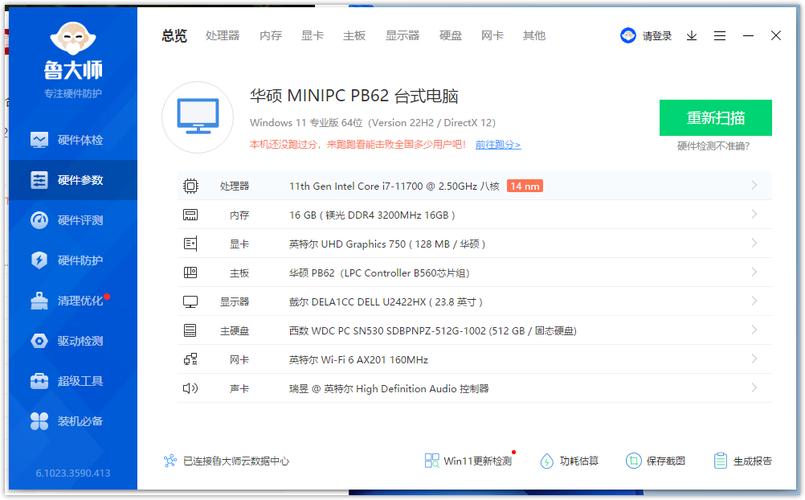The width and height of the screenshot is (805, 500).
Task: Click the 请登录 login text
Action: click(x=657, y=35)
